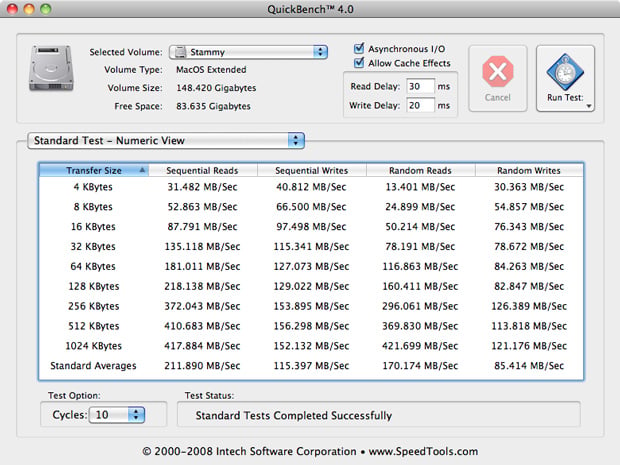Screen dimensions: 620x465
Task: Click the Sequential Reads column header
Action: click(x=202, y=170)
